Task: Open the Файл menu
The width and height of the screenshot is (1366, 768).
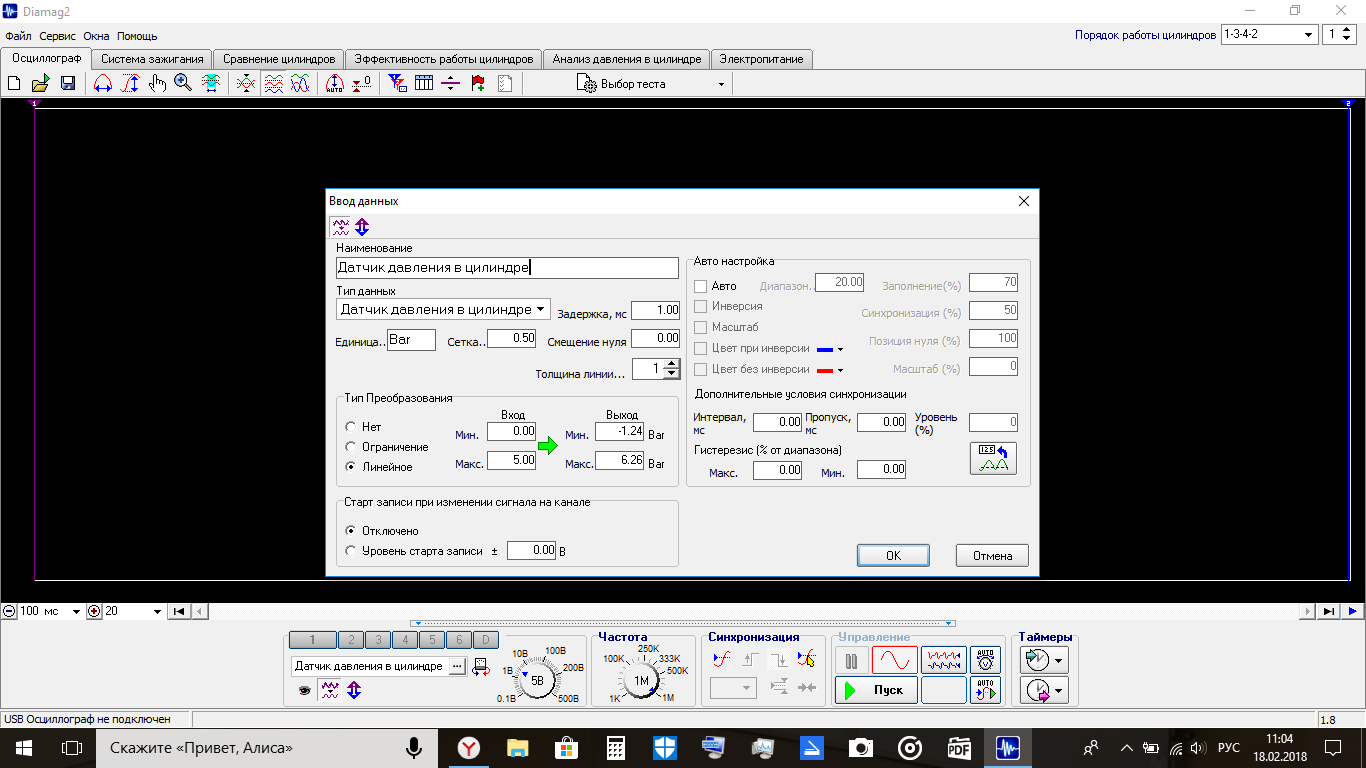Action: point(18,36)
